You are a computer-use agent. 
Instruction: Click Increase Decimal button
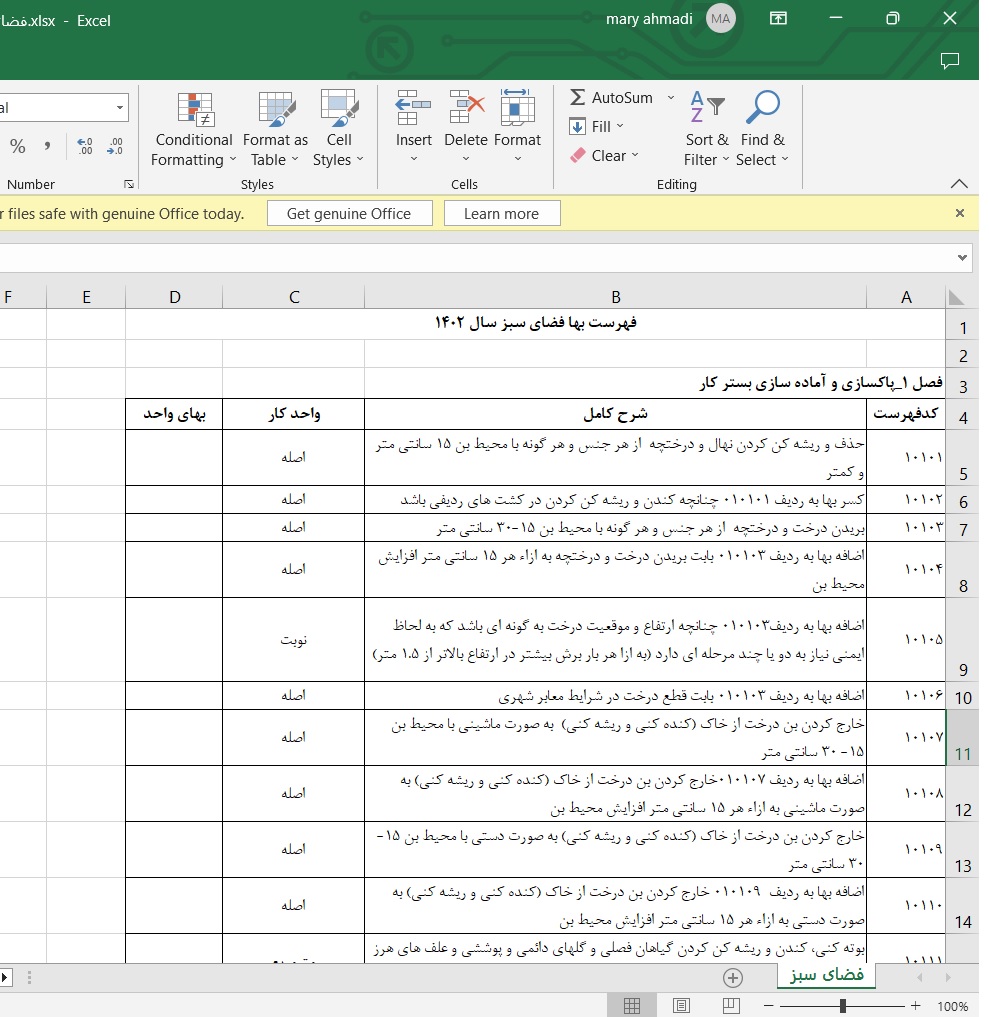[84, 146]
